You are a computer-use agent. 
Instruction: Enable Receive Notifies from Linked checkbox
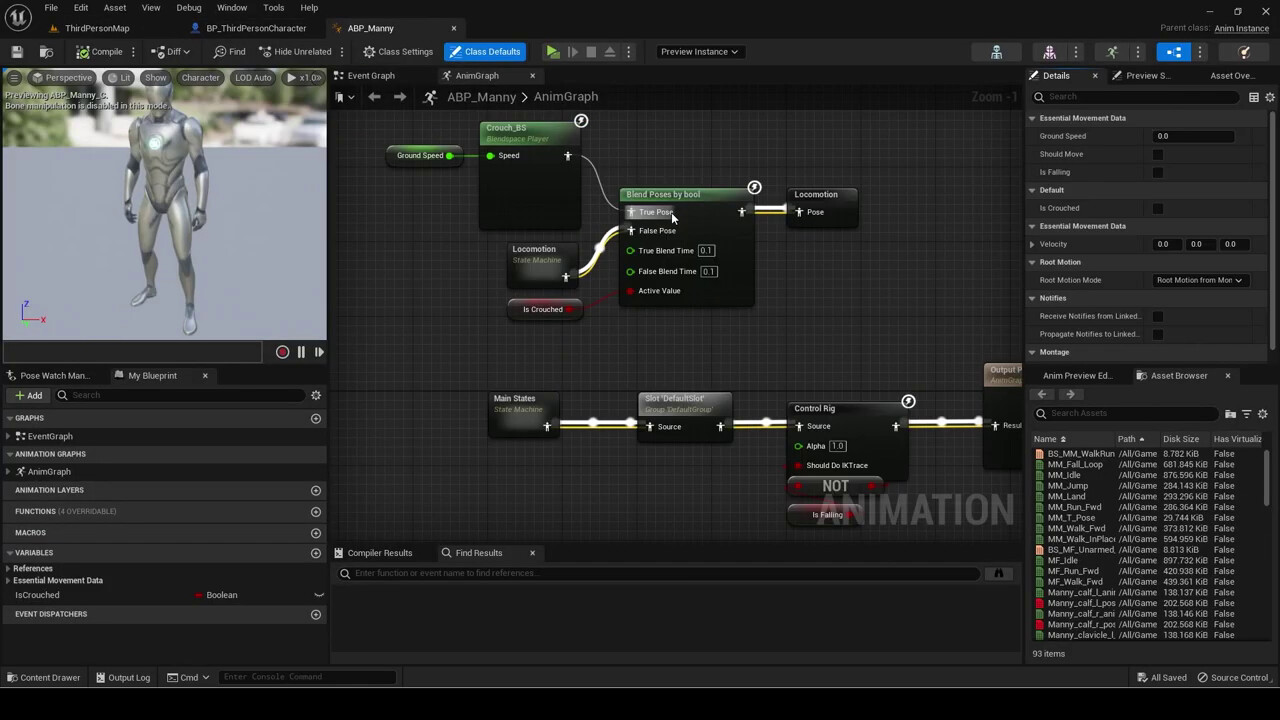[1160, 316]
